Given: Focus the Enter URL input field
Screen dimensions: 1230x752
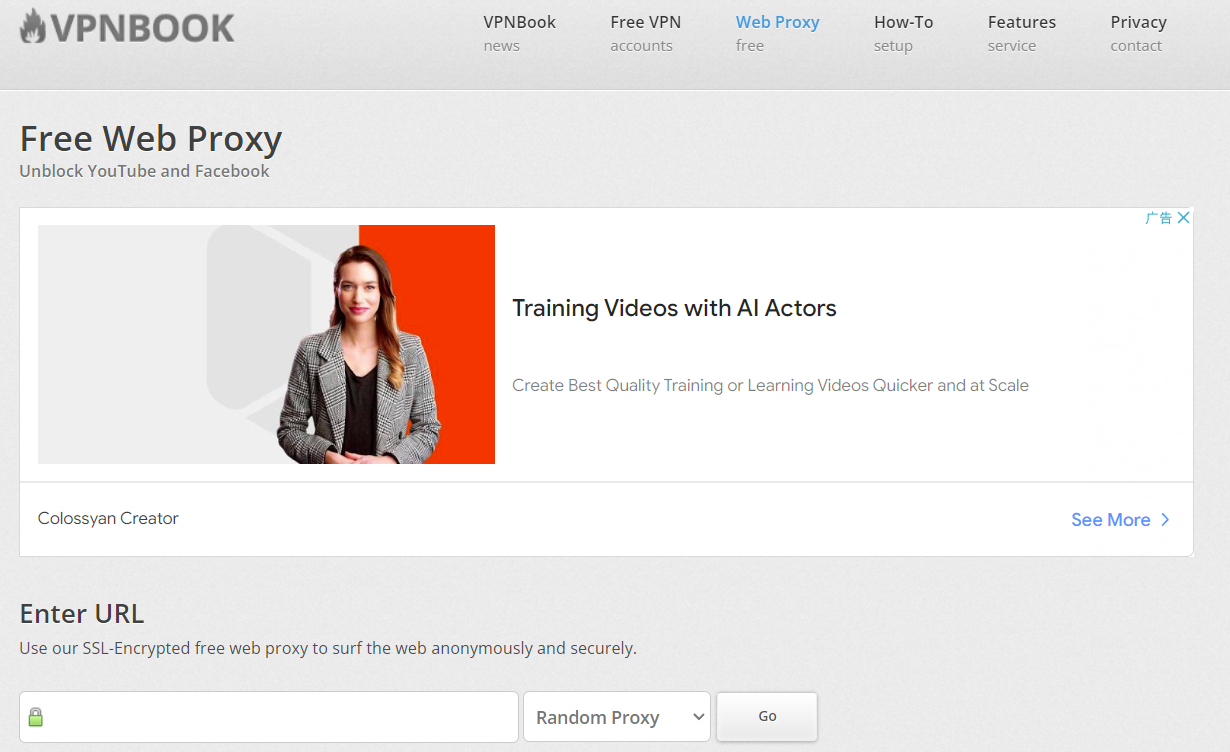Looking at the screenshot, I should pyautogui.click(x=269, y=717).
